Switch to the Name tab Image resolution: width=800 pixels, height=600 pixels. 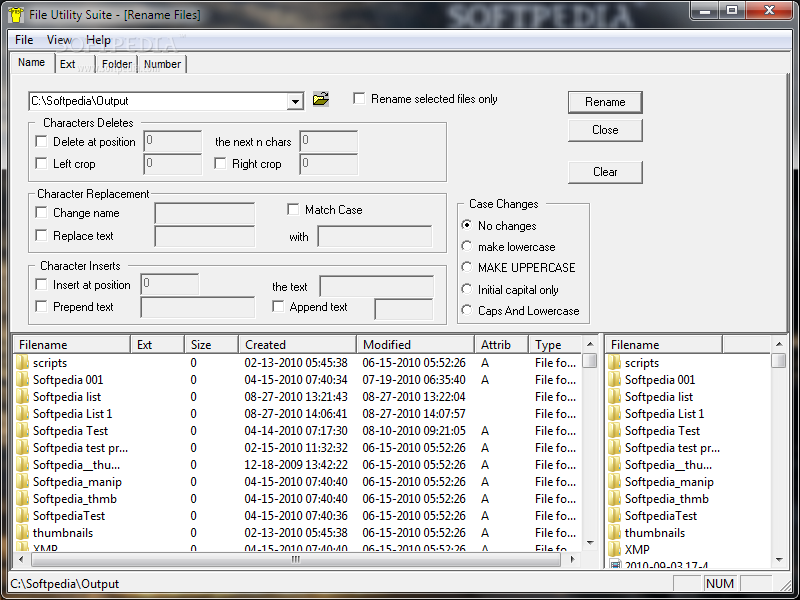pos(32,62)
